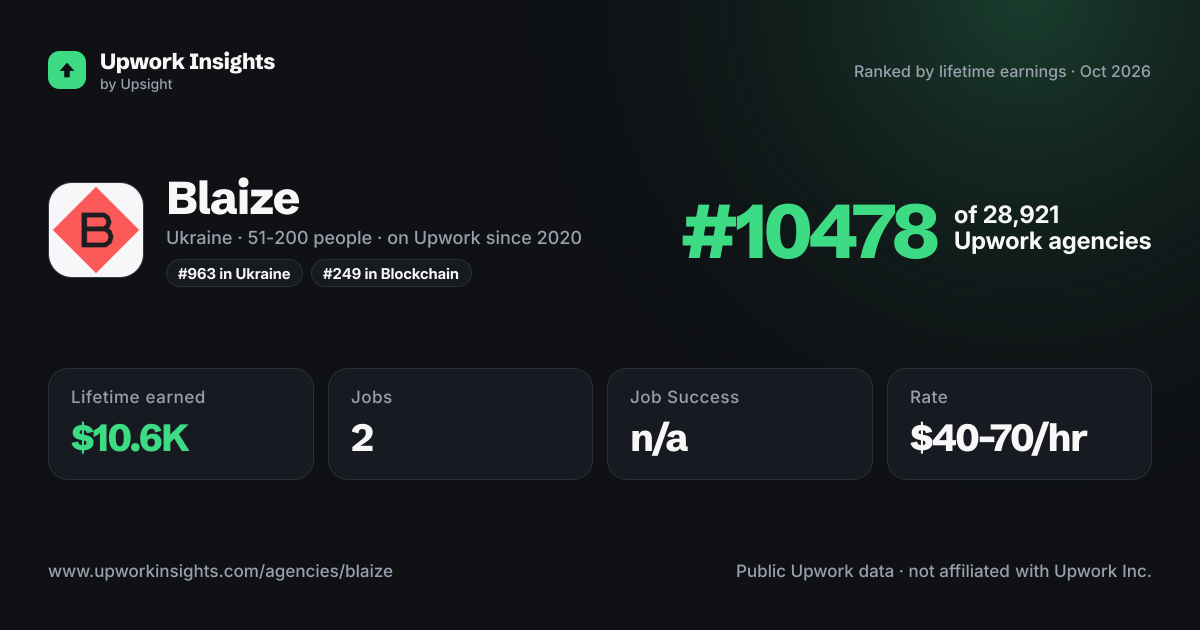The height and width of the screenshot is (630, 1200).
Task: Open the Jobs stat card
Action: point(460,424)
